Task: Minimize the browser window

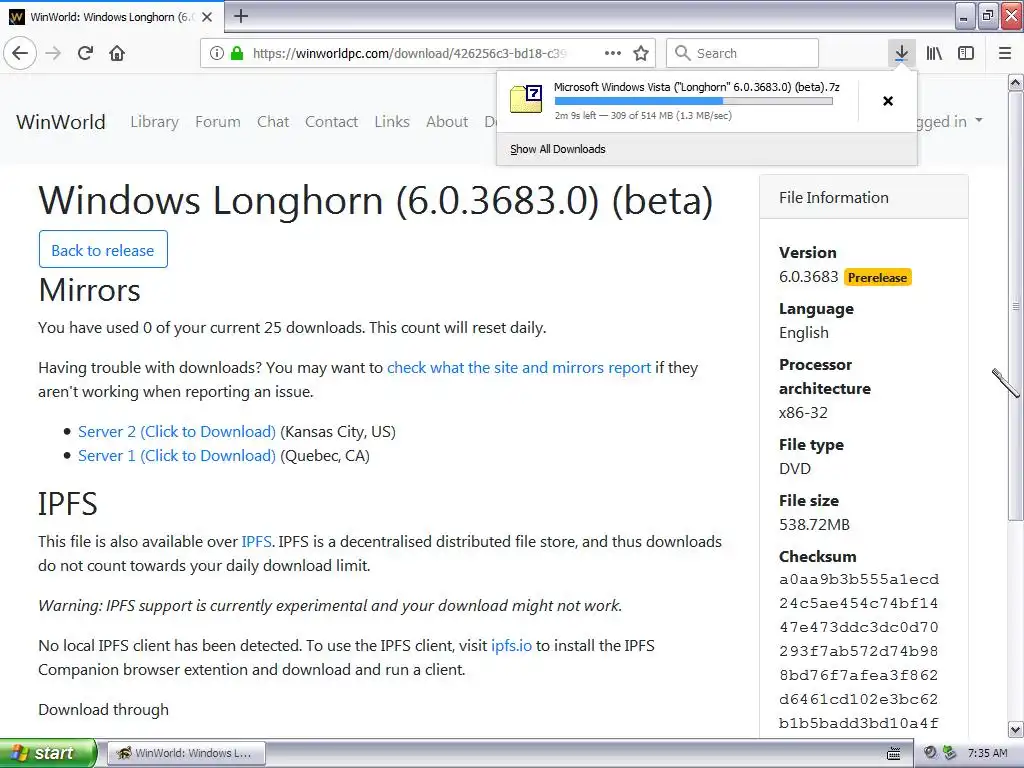Action: [964, 16]
